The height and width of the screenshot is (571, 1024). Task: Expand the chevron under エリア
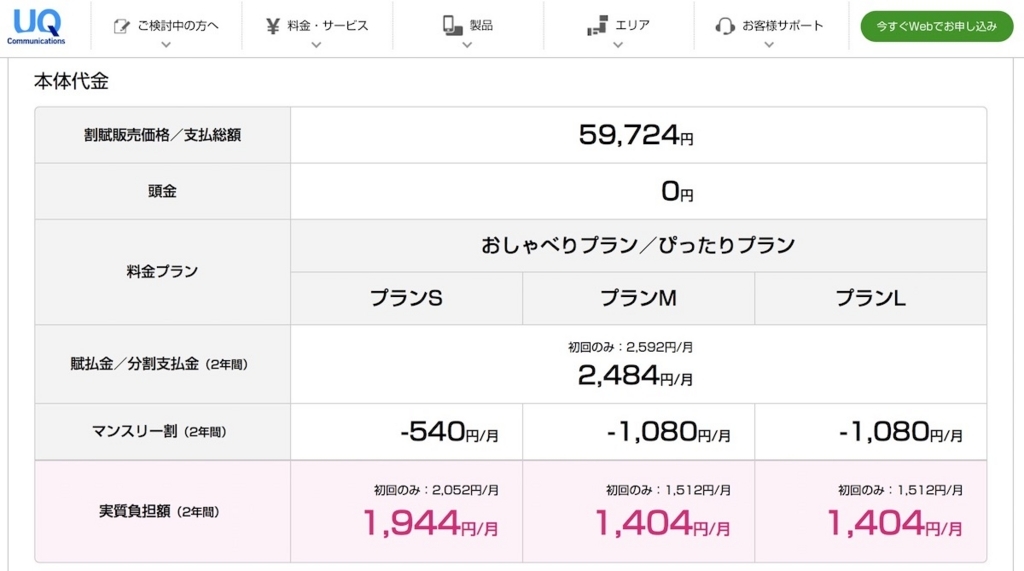[x=618, y=44]
